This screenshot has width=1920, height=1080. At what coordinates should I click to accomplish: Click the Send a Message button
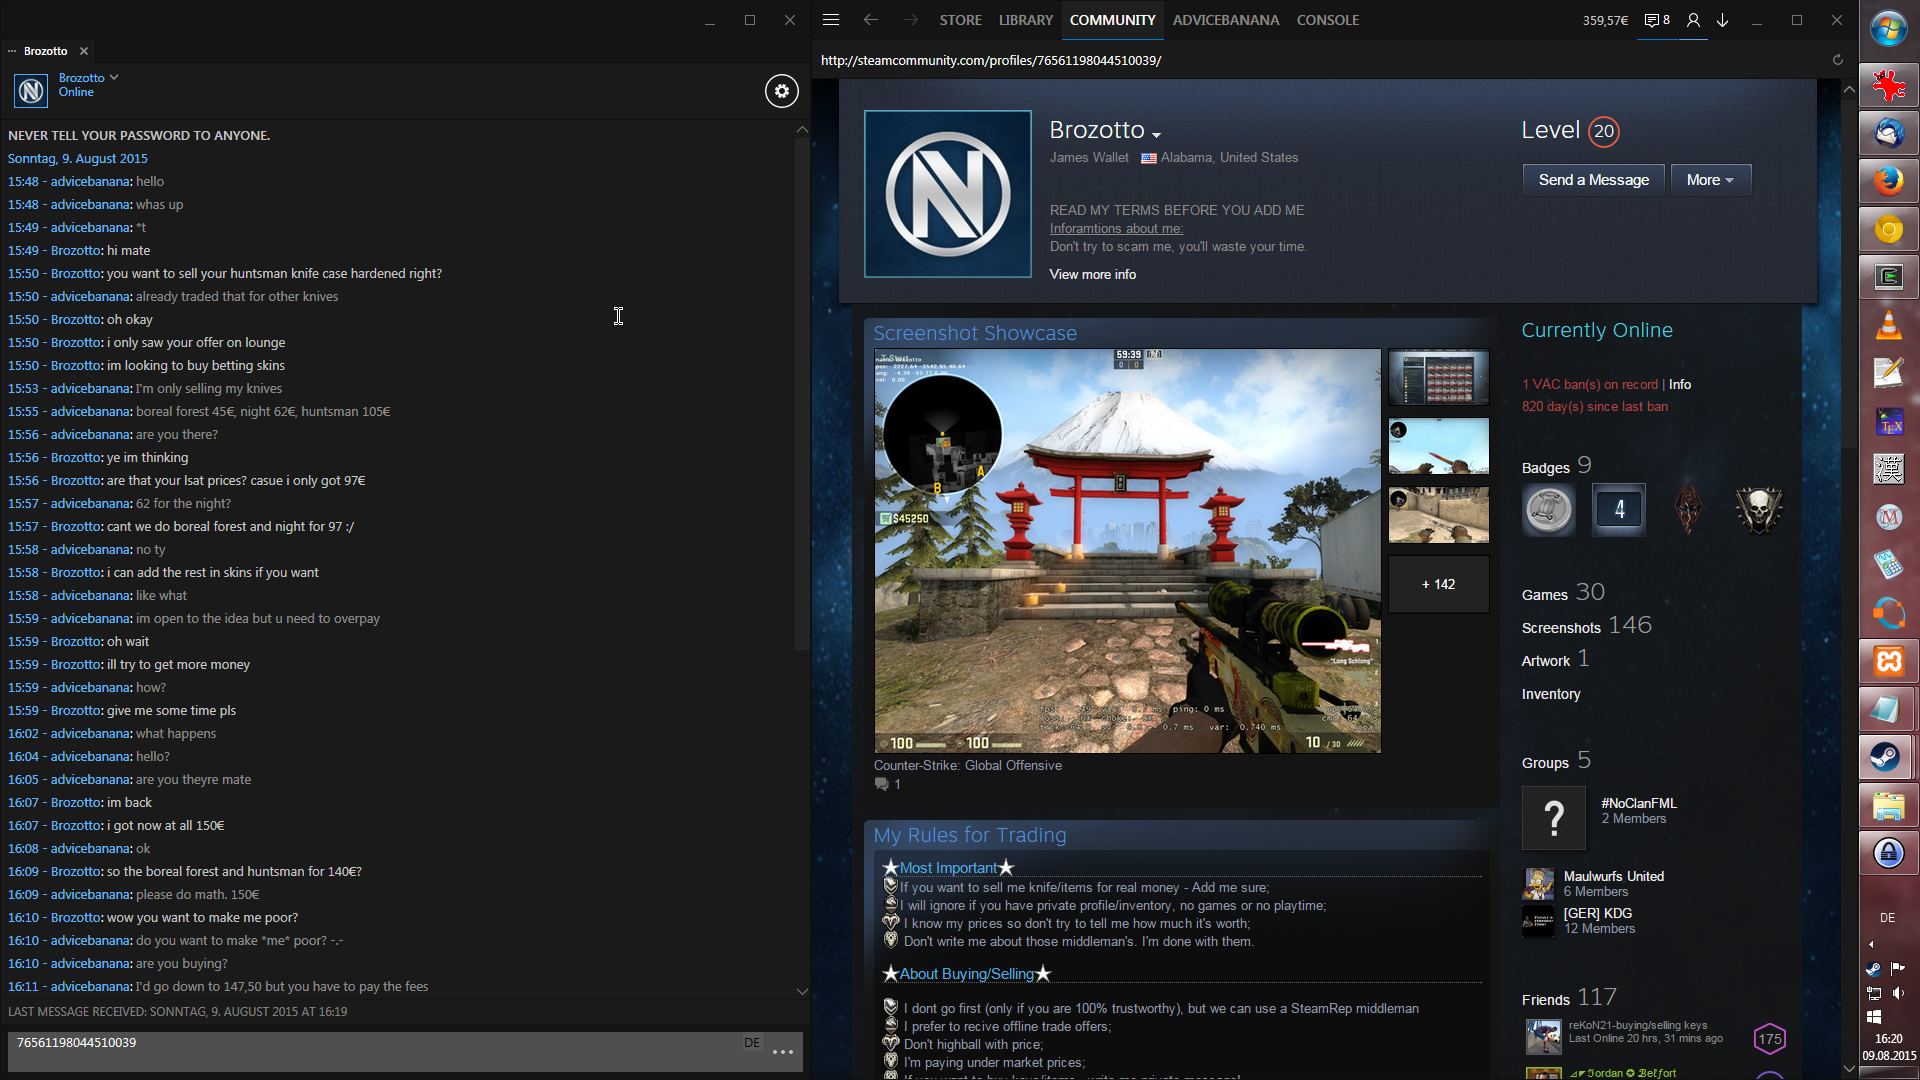coord(1593,180)
